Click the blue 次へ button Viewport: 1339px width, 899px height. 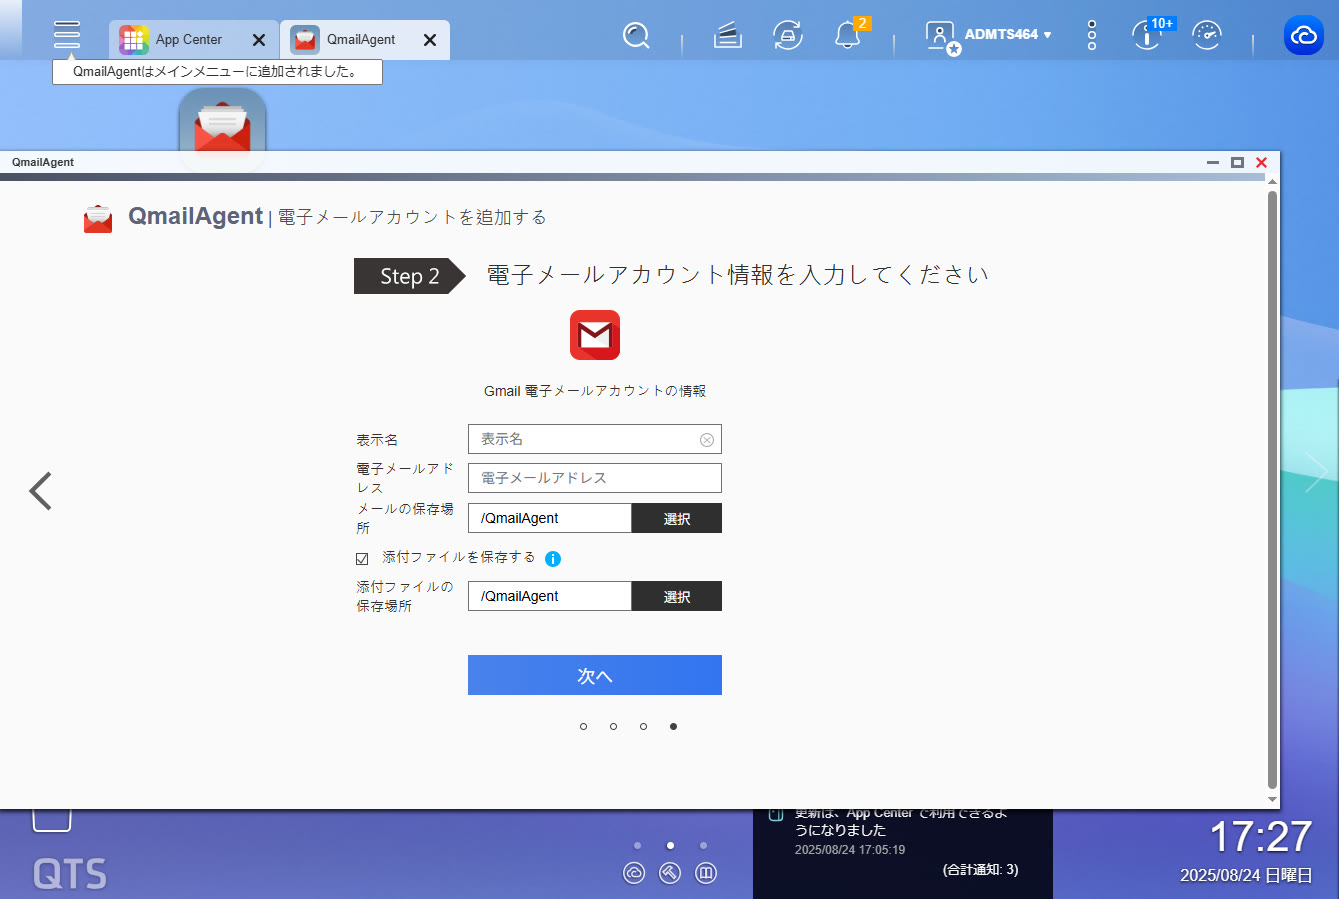tap(594, 675)
